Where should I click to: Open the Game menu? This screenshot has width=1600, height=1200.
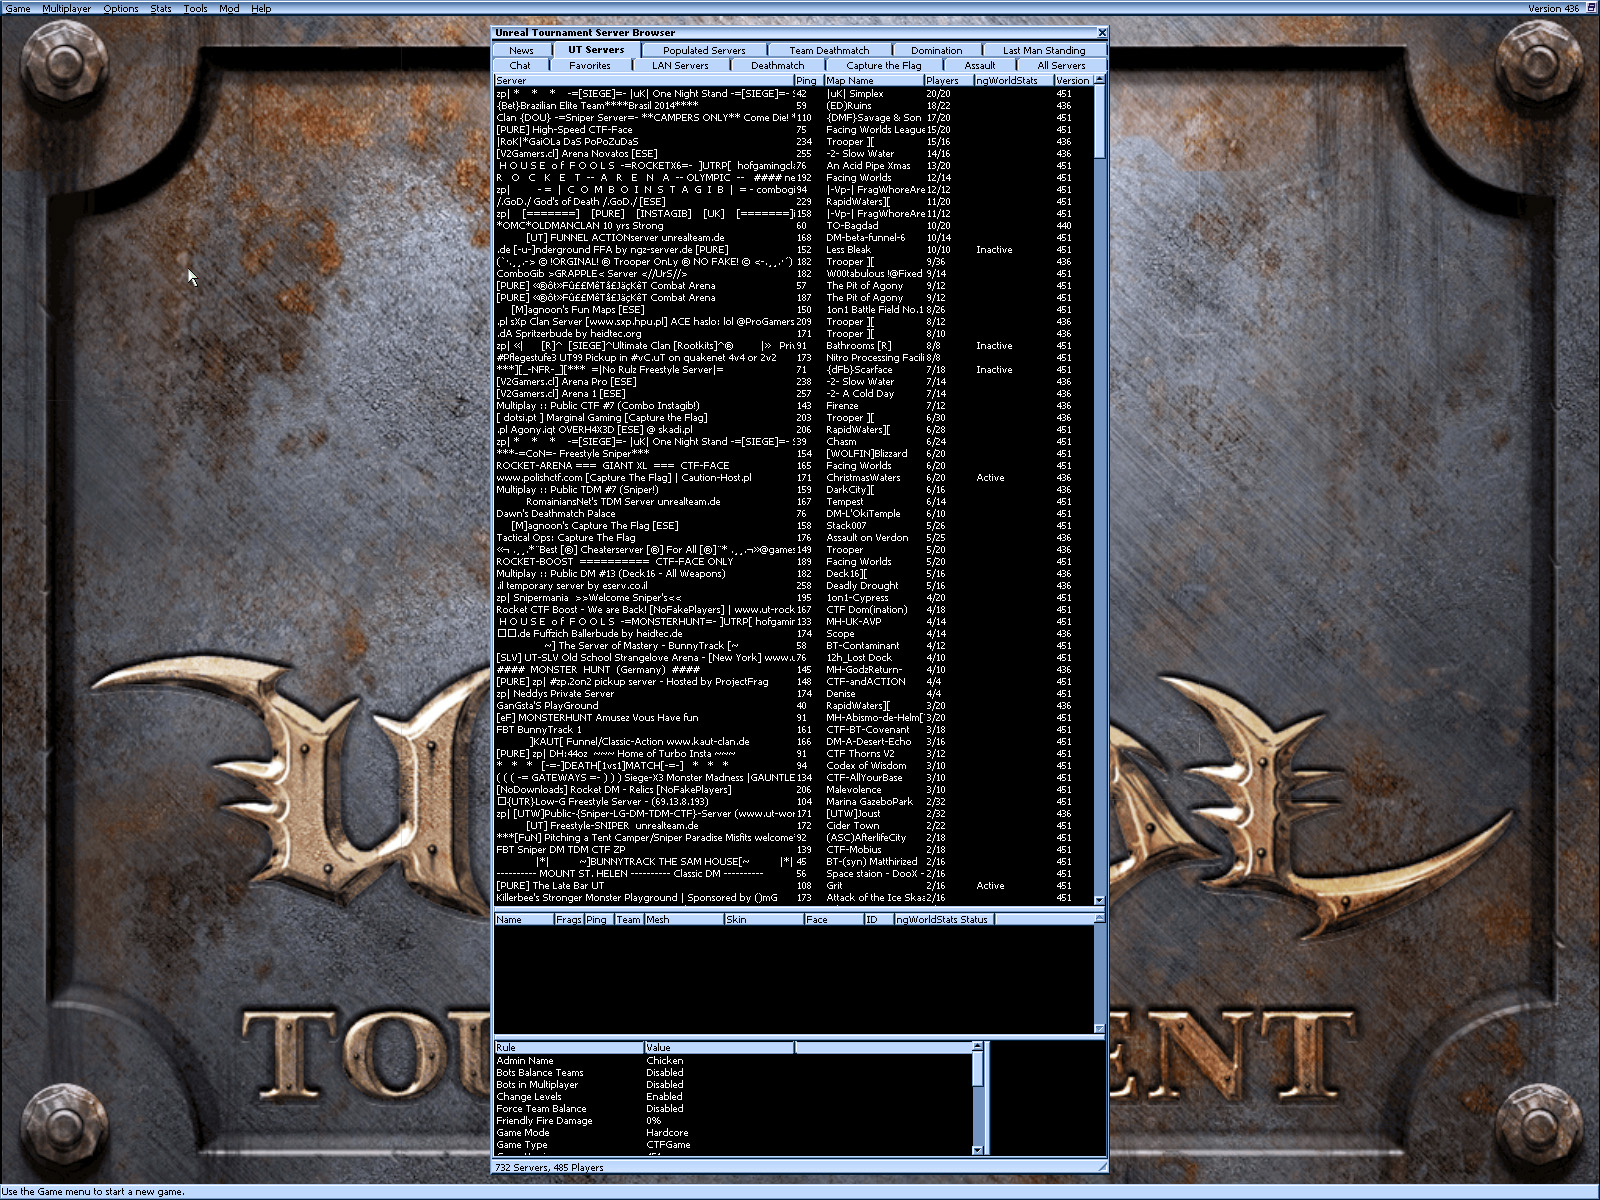[x=18, y=8]
